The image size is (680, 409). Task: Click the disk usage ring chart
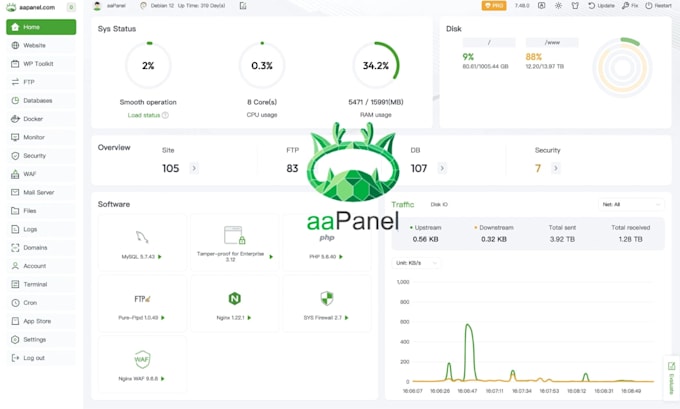(x=622, y=67)
